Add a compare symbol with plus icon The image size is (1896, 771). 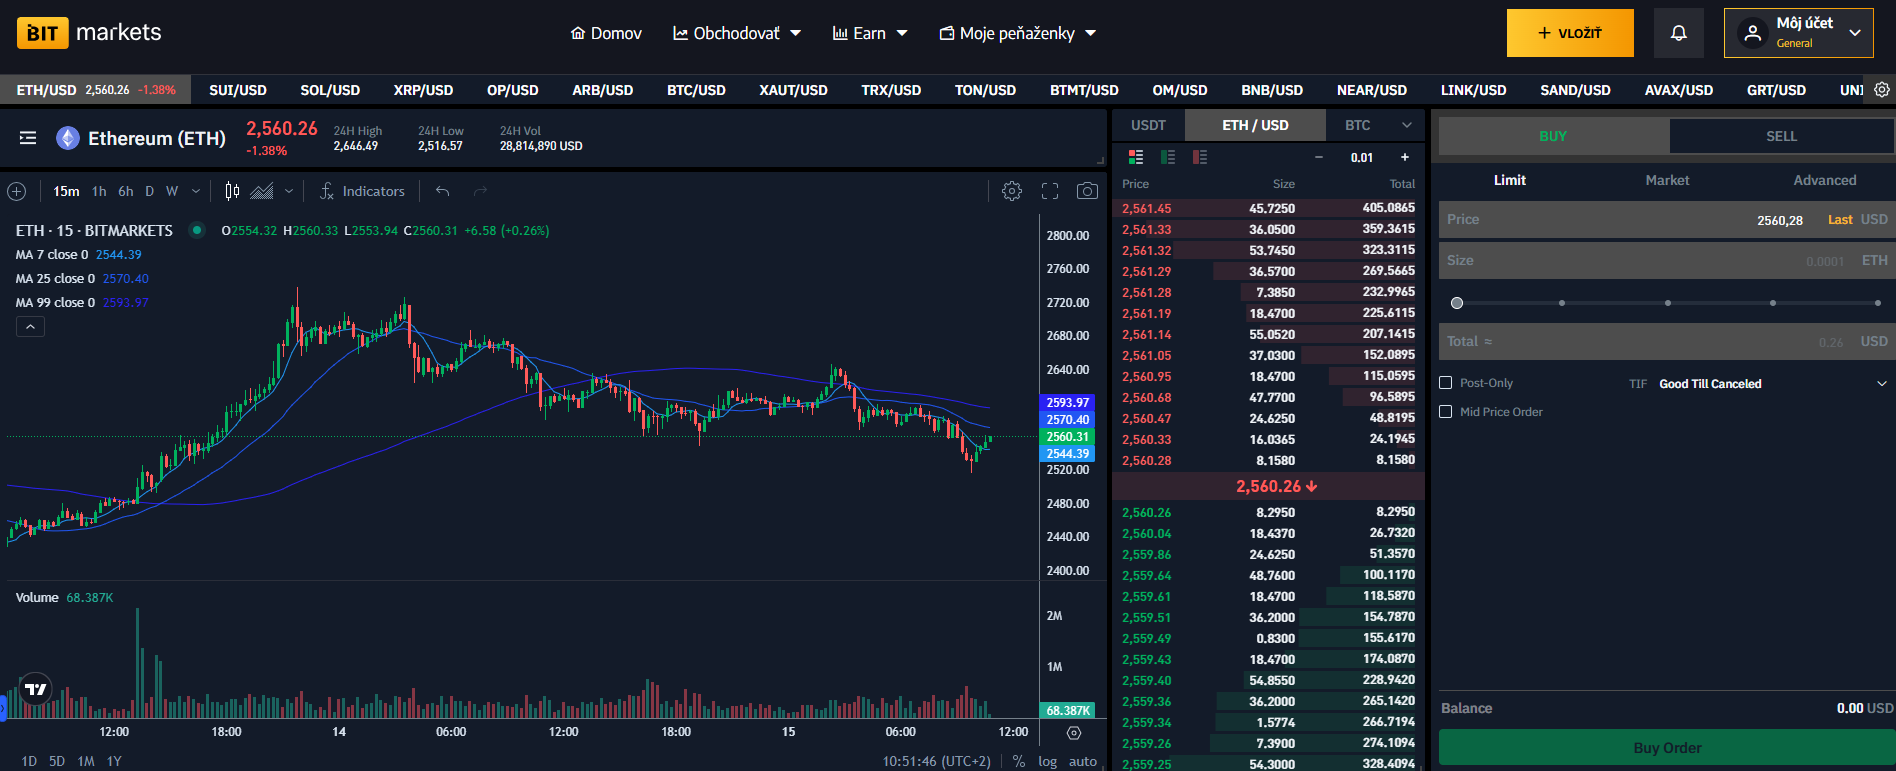(x=17, y=191)
